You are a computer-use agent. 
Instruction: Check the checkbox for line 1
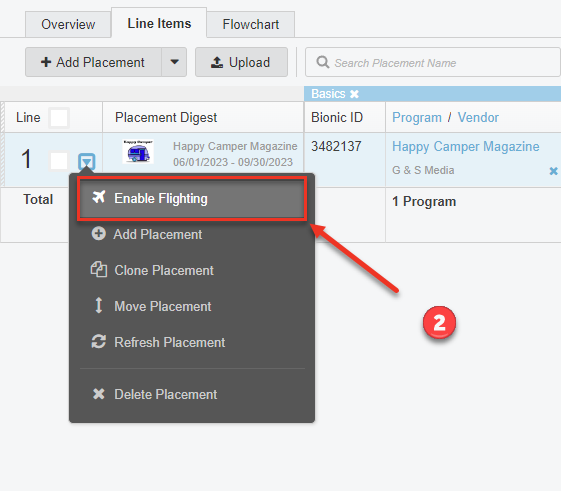click(x=59, y=161)
